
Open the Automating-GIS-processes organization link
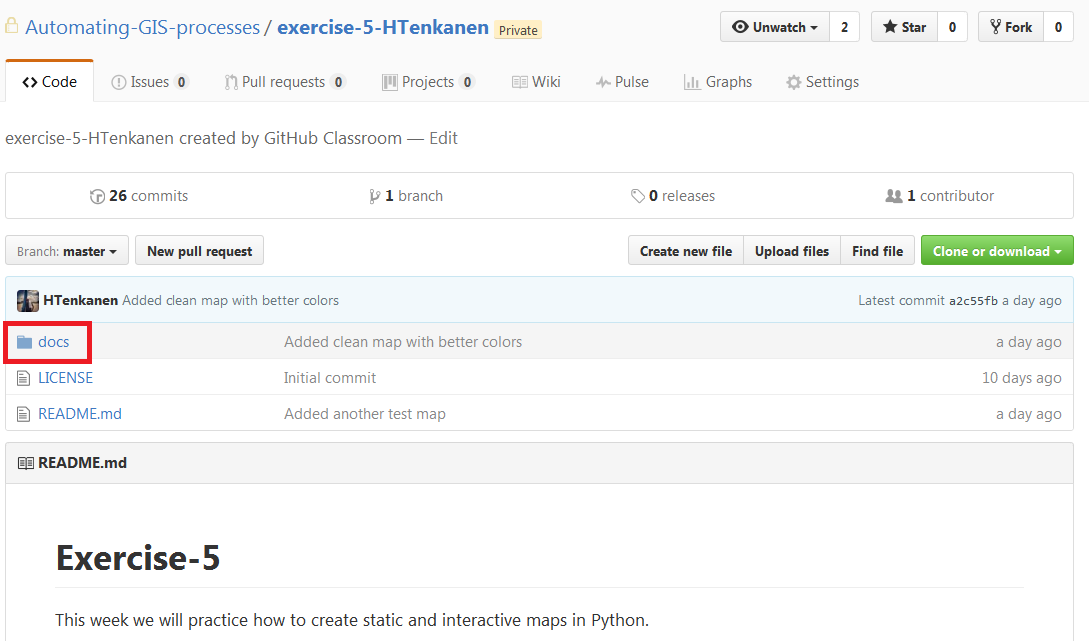142,27
